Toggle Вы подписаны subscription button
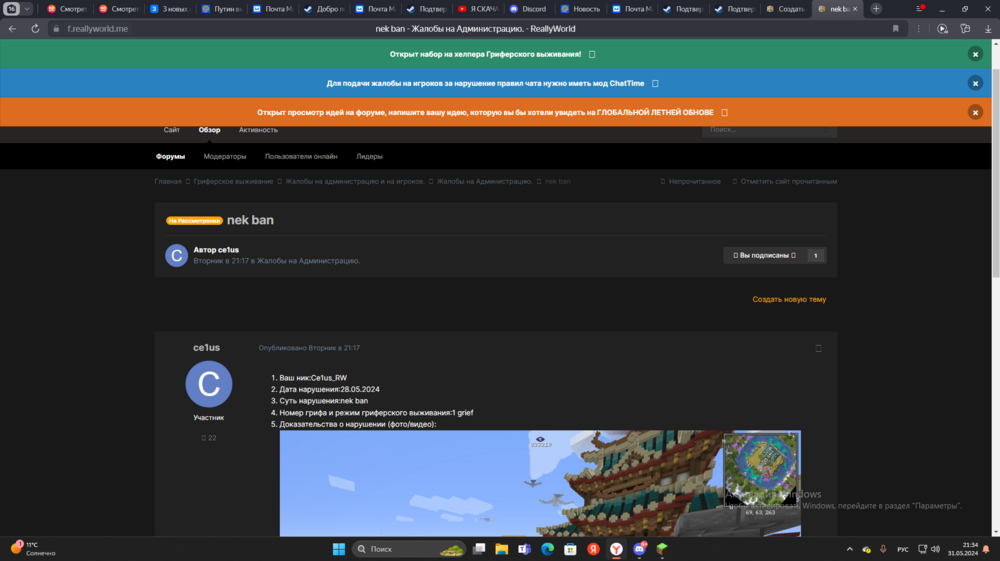 tap(764, 256)
